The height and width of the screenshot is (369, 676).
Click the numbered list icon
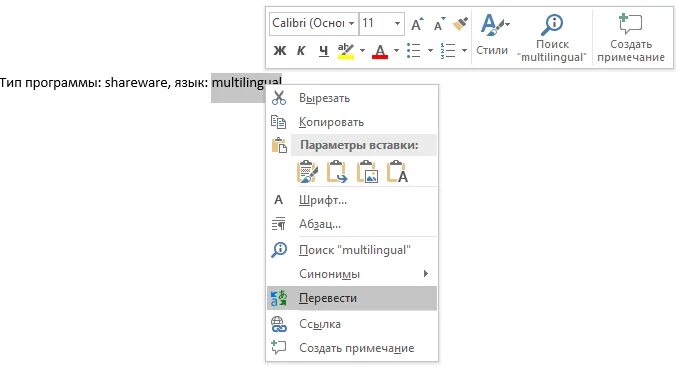click(x=448, y=50)
